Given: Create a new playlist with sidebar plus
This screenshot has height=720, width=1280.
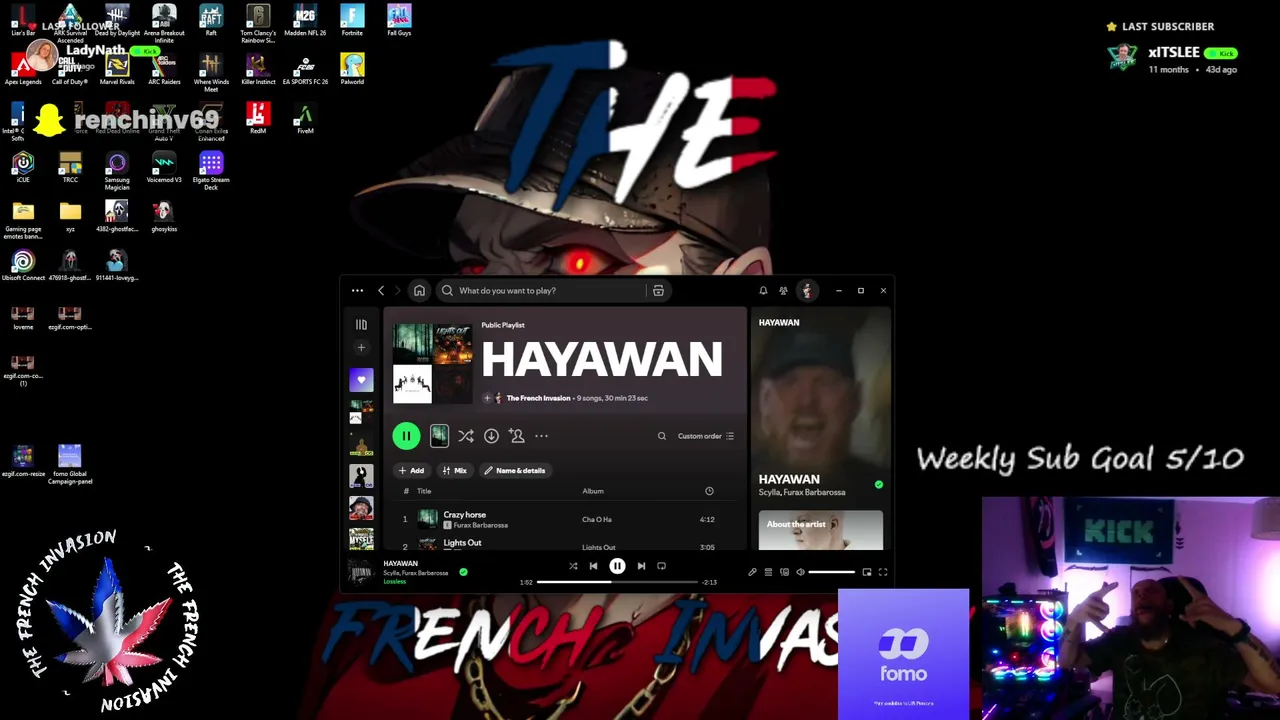Looking at the screenshot, I should (361, 348).
